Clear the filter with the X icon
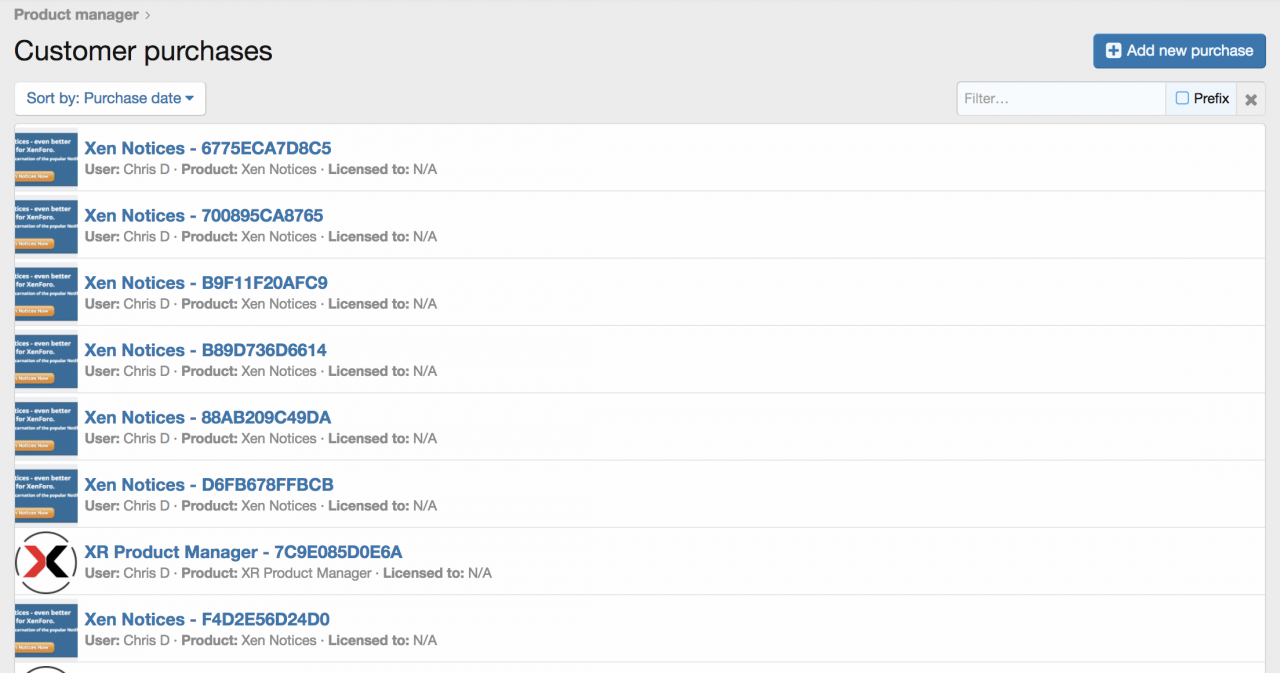 (1250, 99)
